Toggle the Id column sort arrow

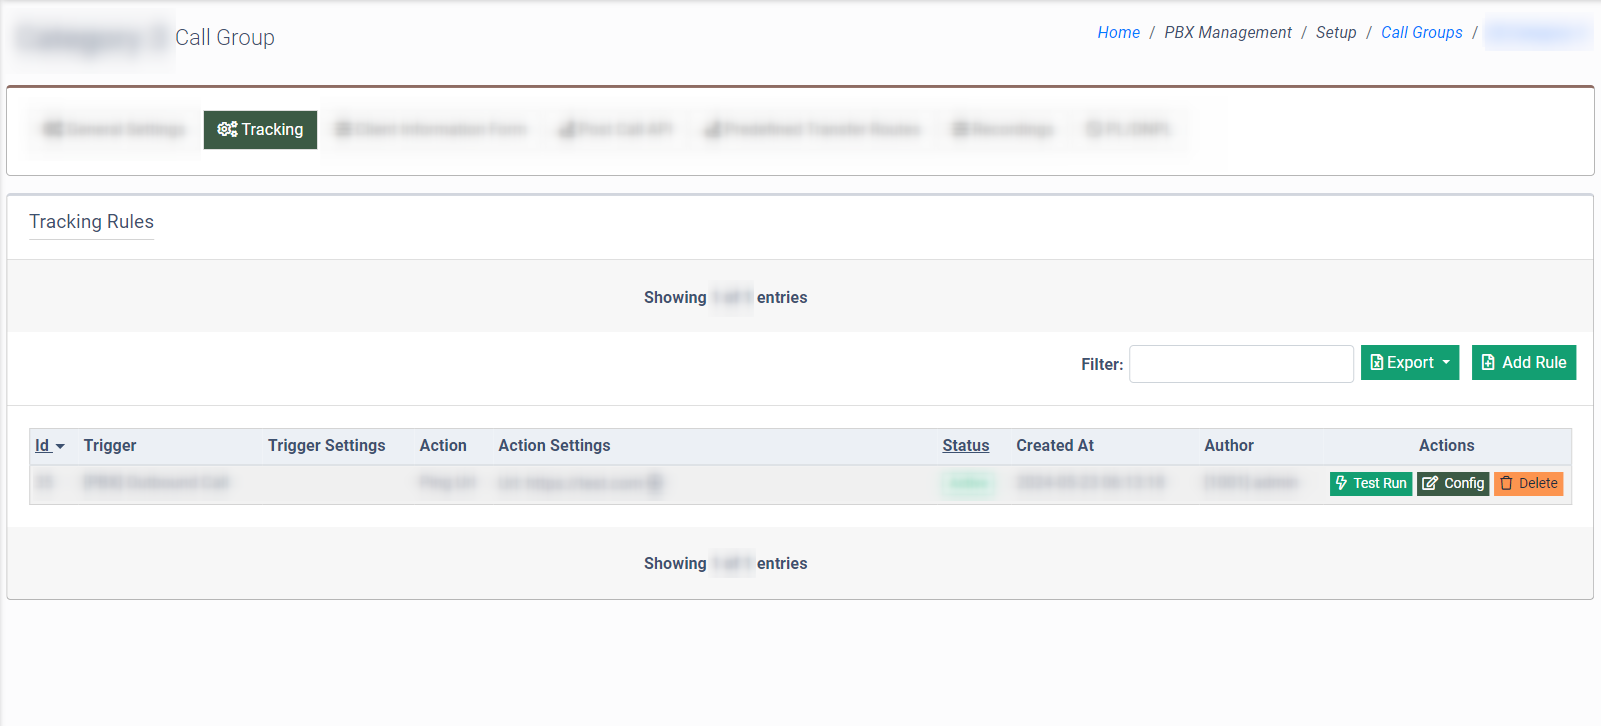point(60,447)
